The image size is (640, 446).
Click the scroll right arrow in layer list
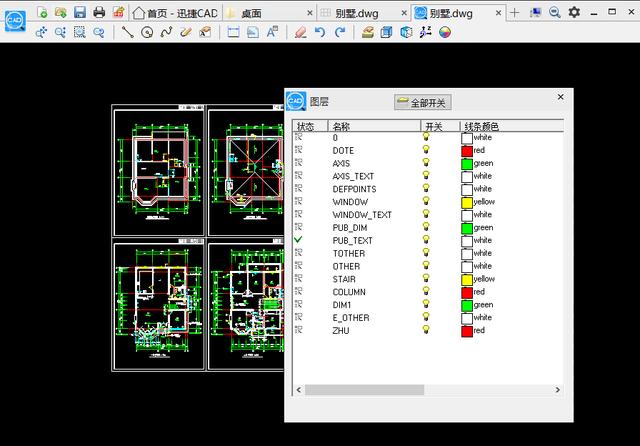point(558,390)
